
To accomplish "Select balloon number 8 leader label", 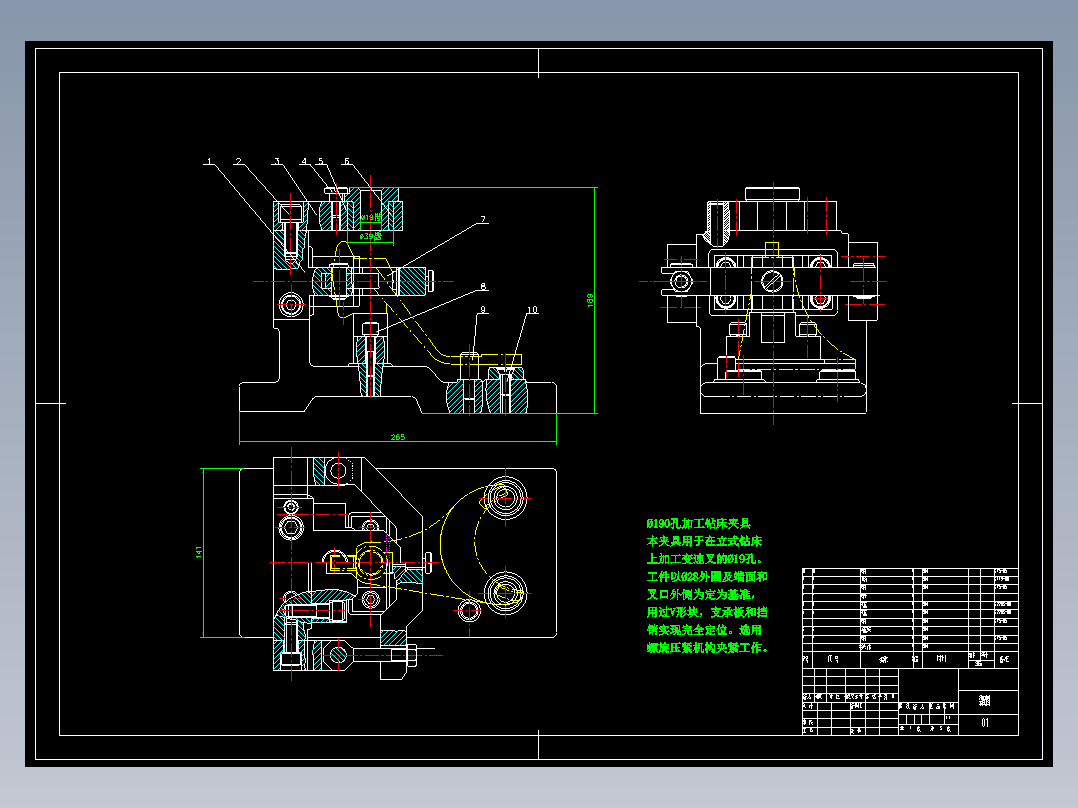I will click(483, 287).
